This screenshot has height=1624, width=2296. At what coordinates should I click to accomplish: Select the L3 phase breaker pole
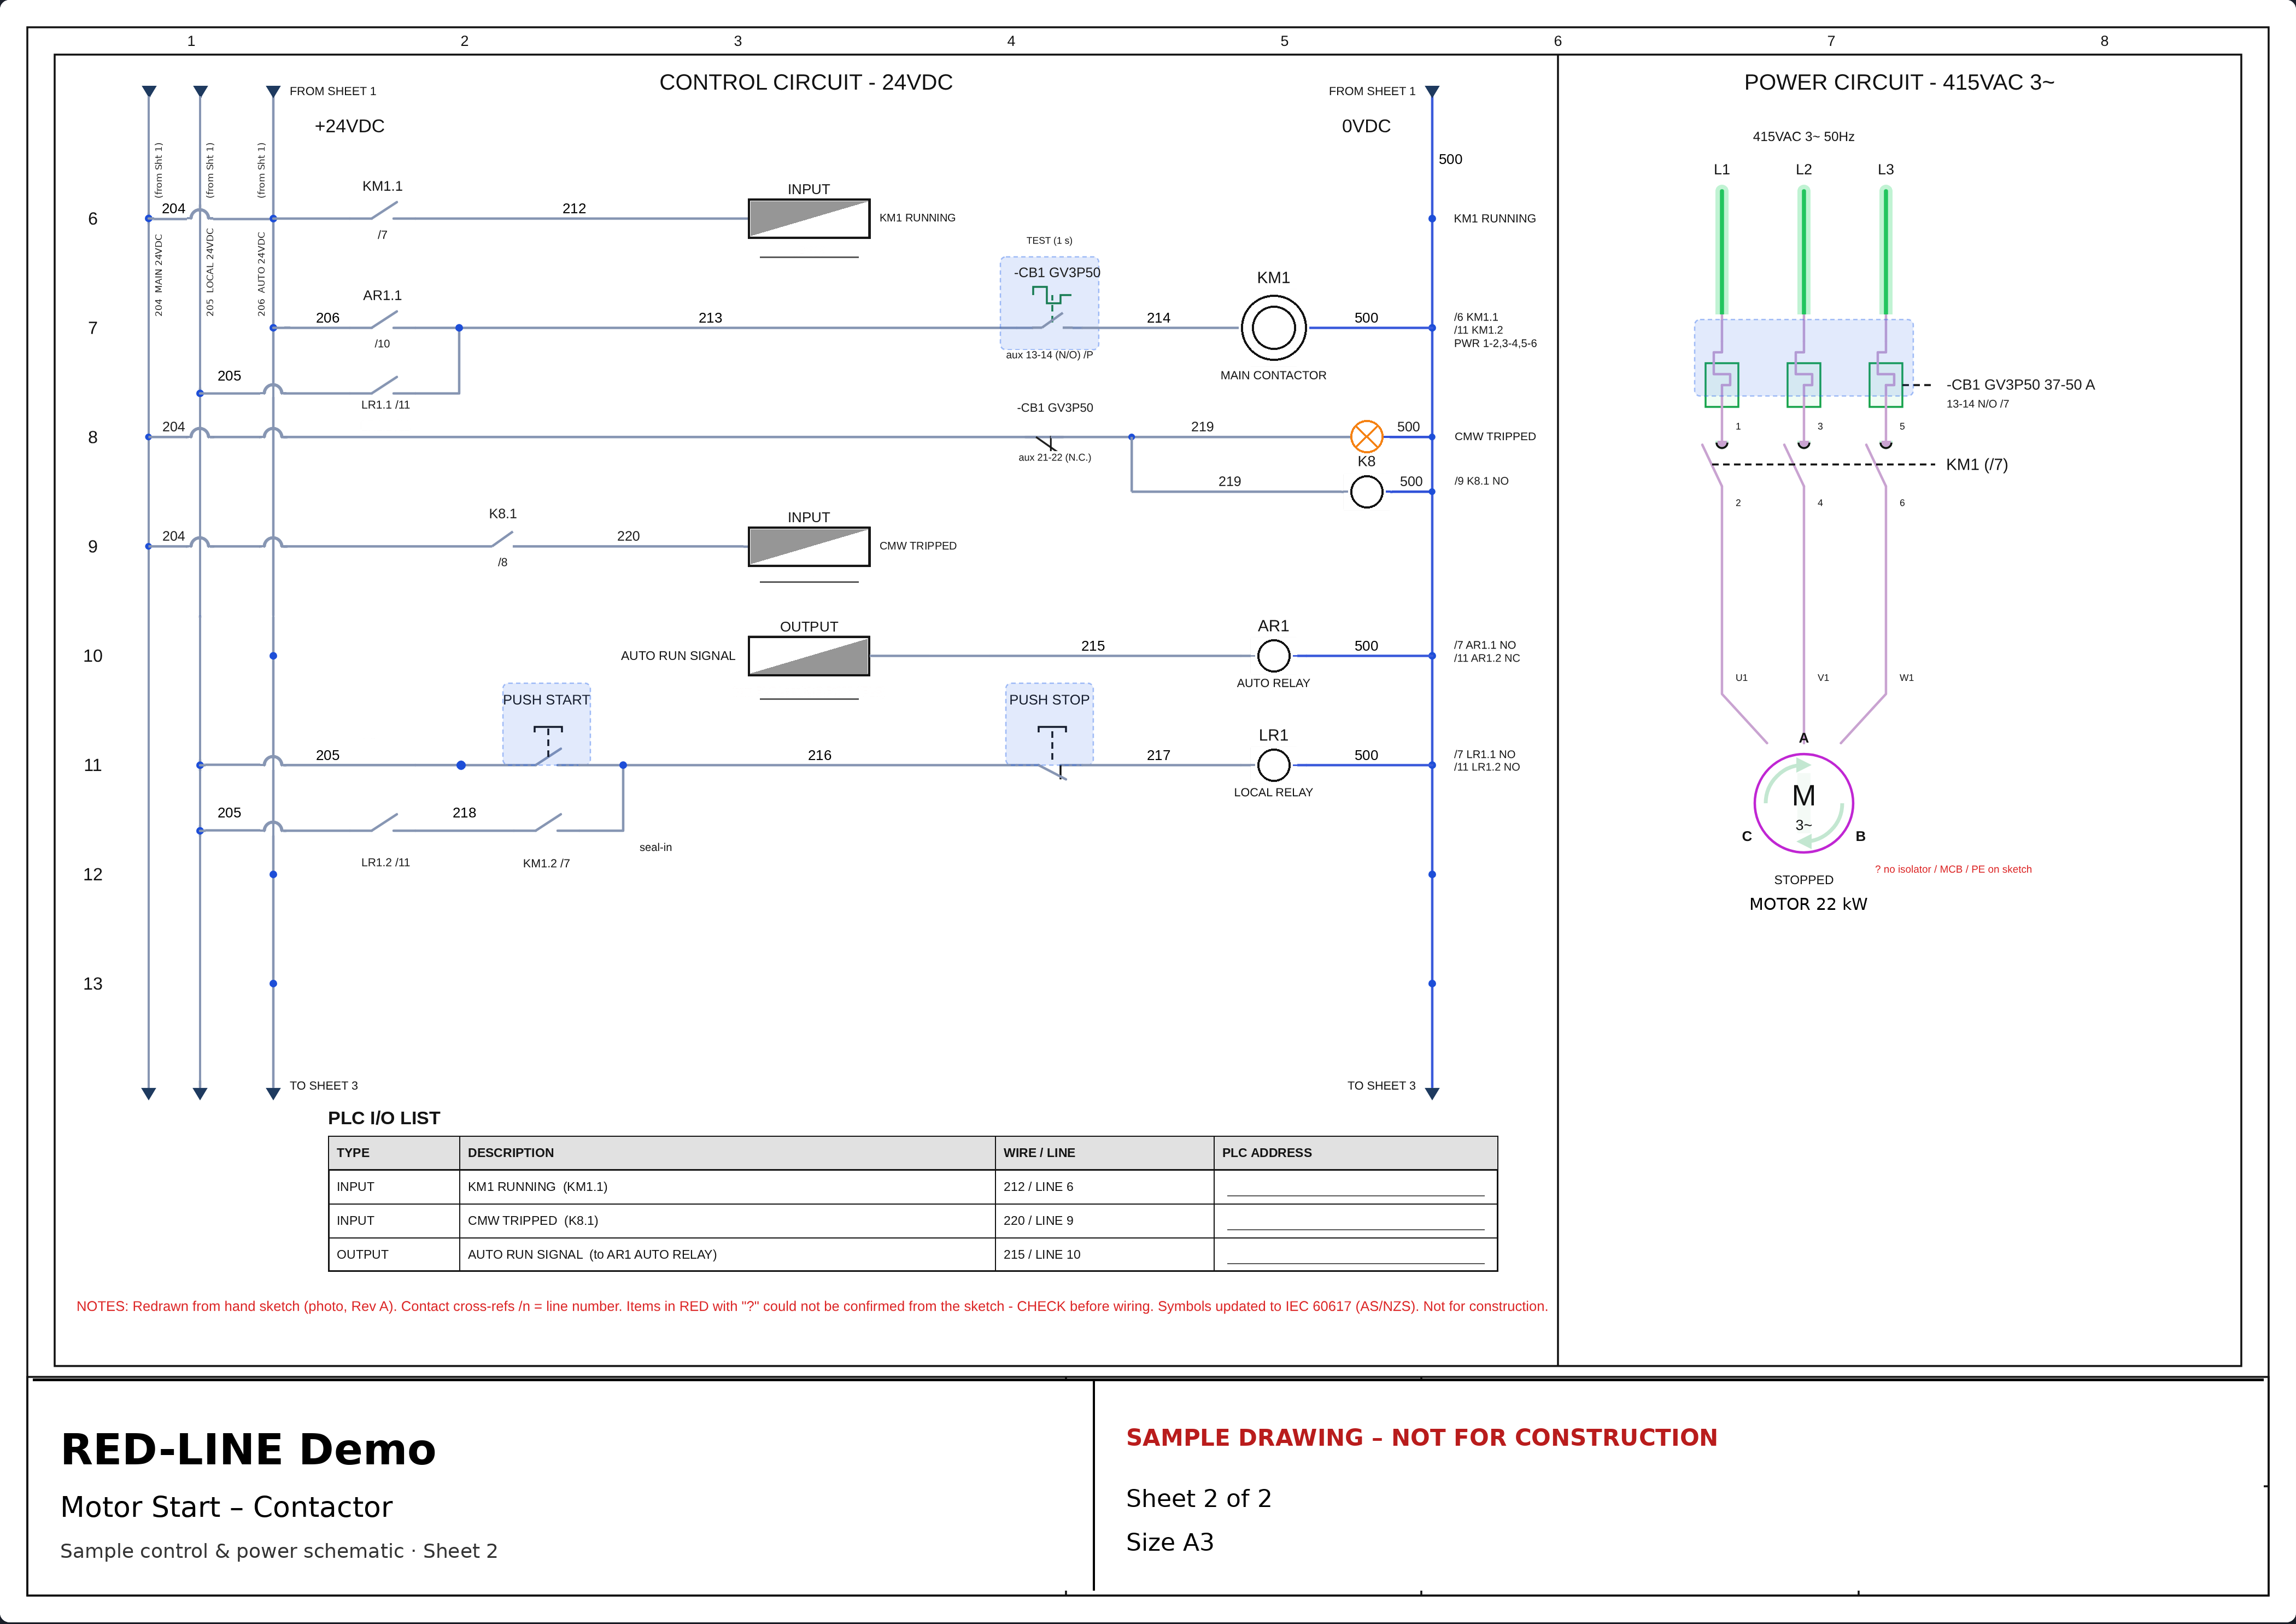[x=1885, y=385]
